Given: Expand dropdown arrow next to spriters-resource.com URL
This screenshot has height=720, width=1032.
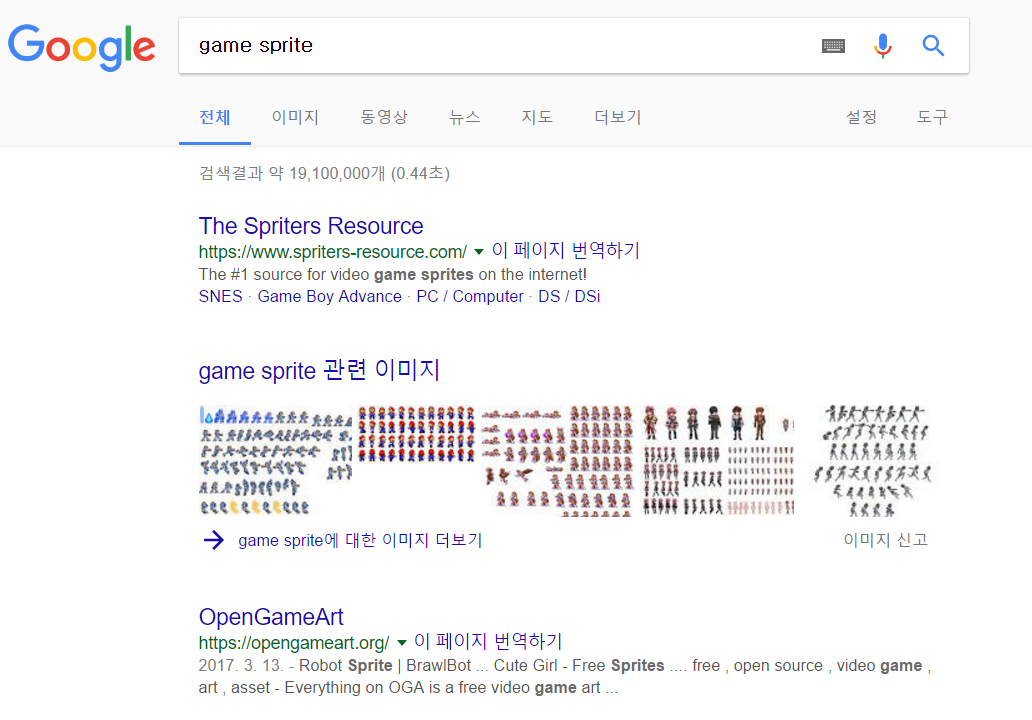Looking at the screenshot, I should pos(479,252).
